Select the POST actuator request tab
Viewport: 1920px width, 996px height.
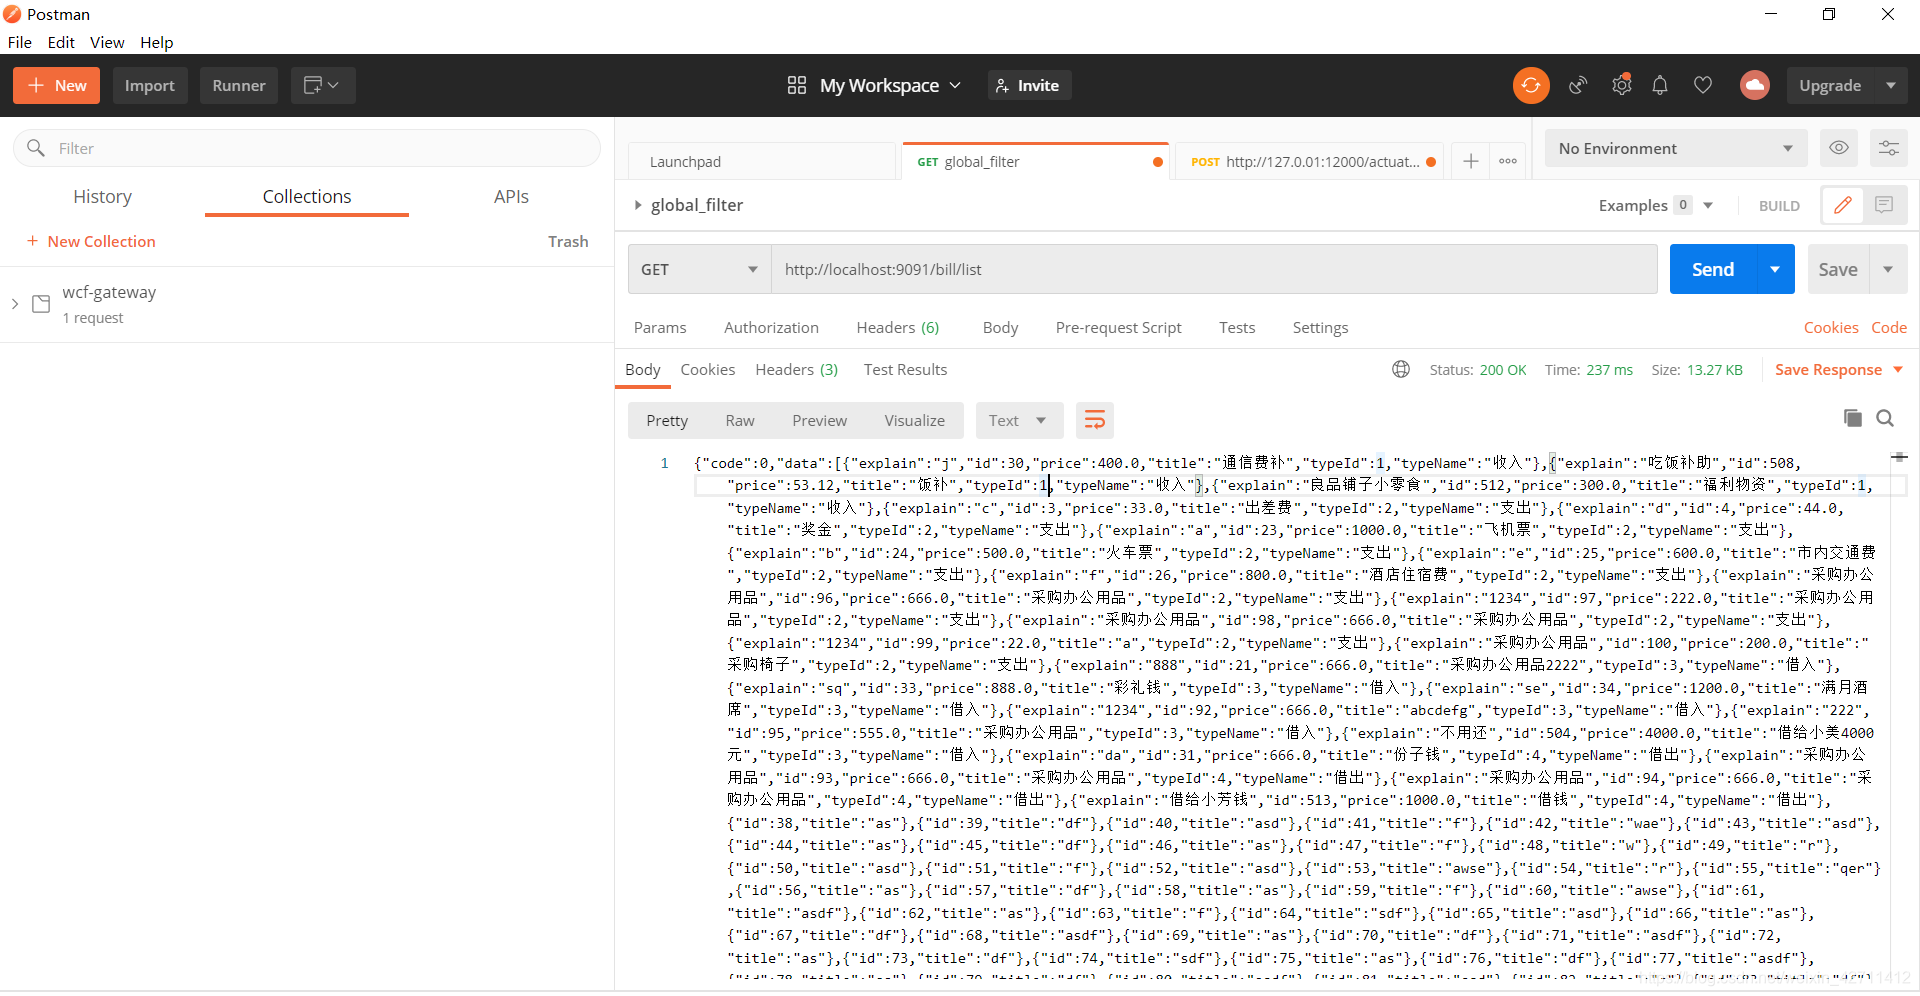click(x=1308, y=161)
